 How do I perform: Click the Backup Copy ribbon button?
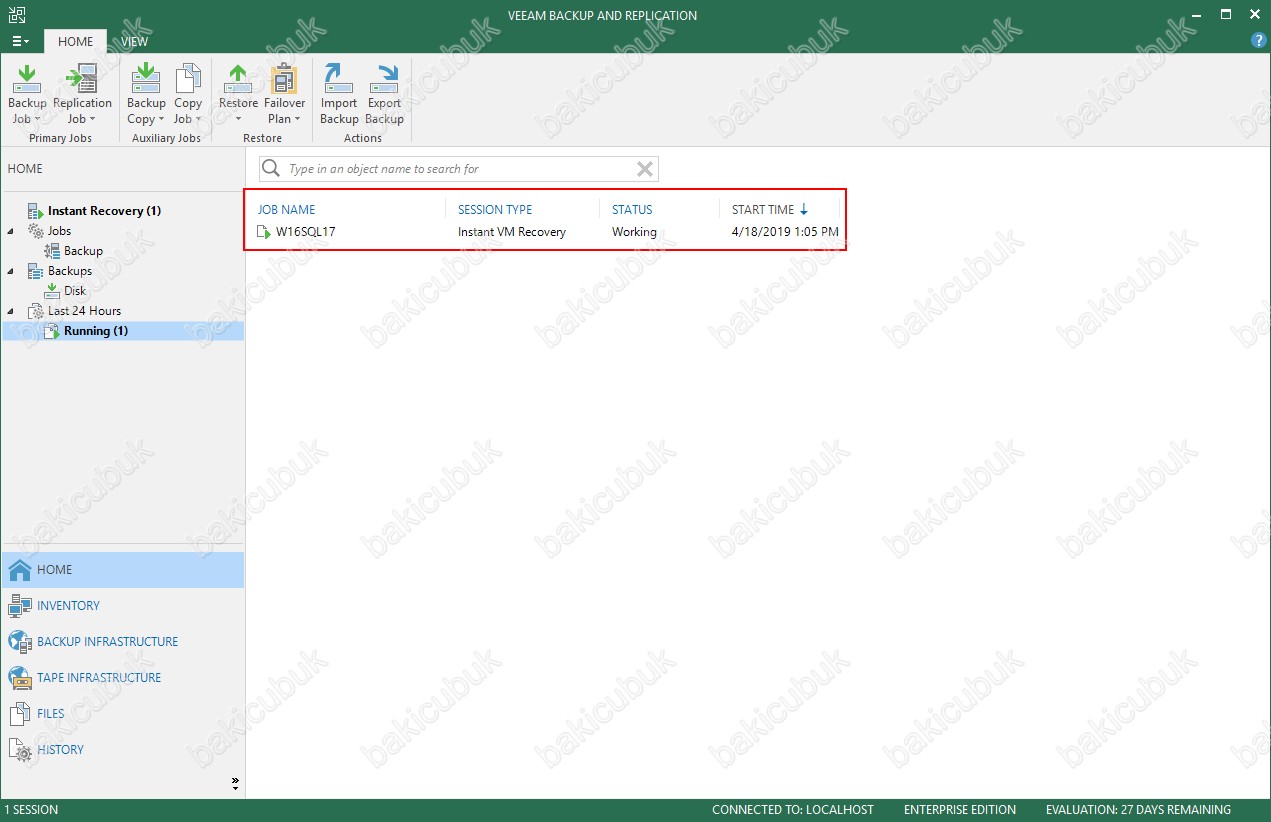146,94
